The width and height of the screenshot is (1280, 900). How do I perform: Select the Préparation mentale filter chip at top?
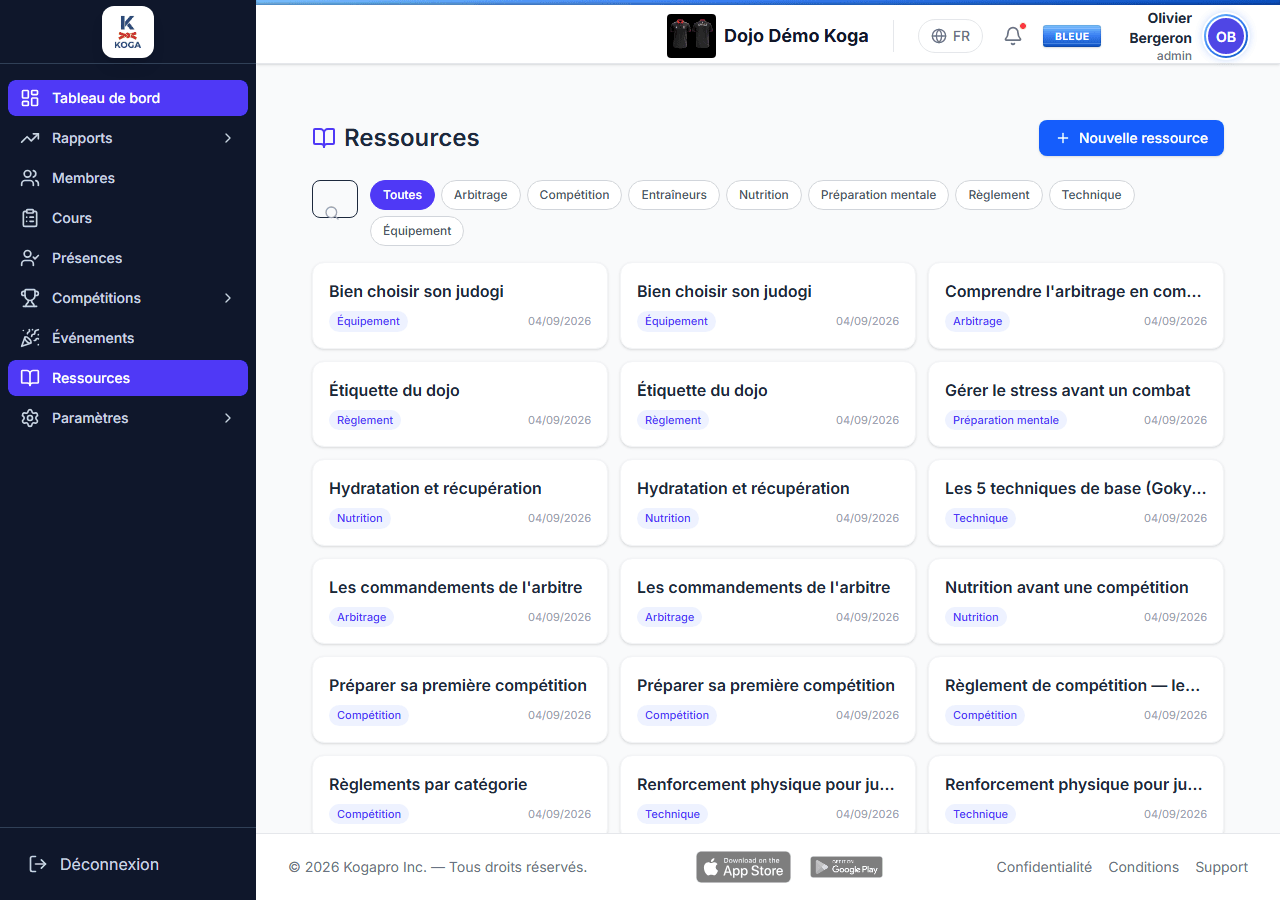878,195
